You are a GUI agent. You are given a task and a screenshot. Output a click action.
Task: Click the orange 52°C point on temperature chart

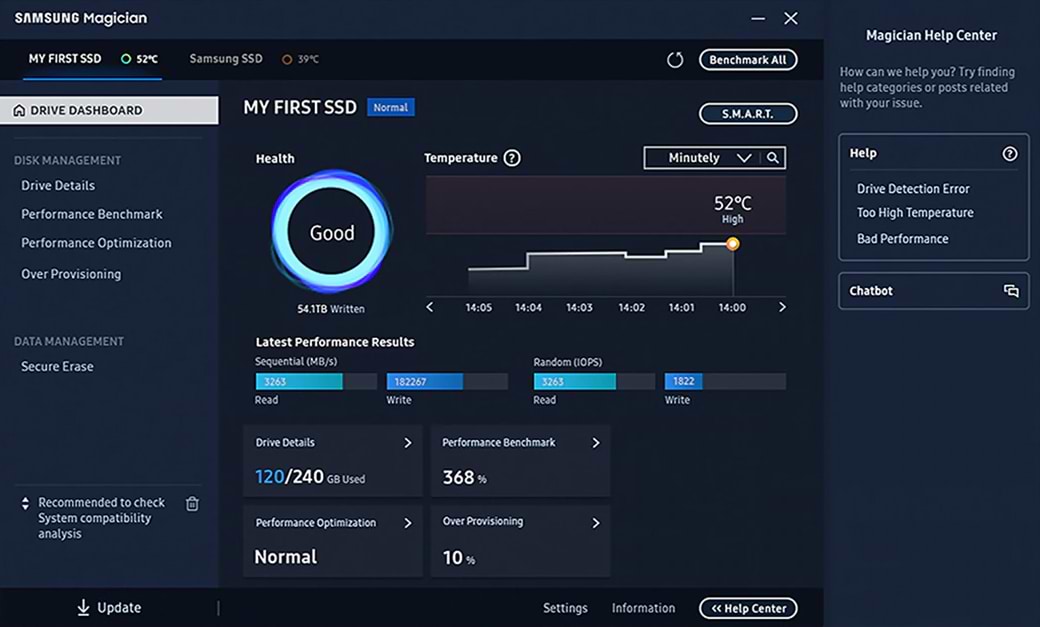pyautogui.click(x=732, y=244)
